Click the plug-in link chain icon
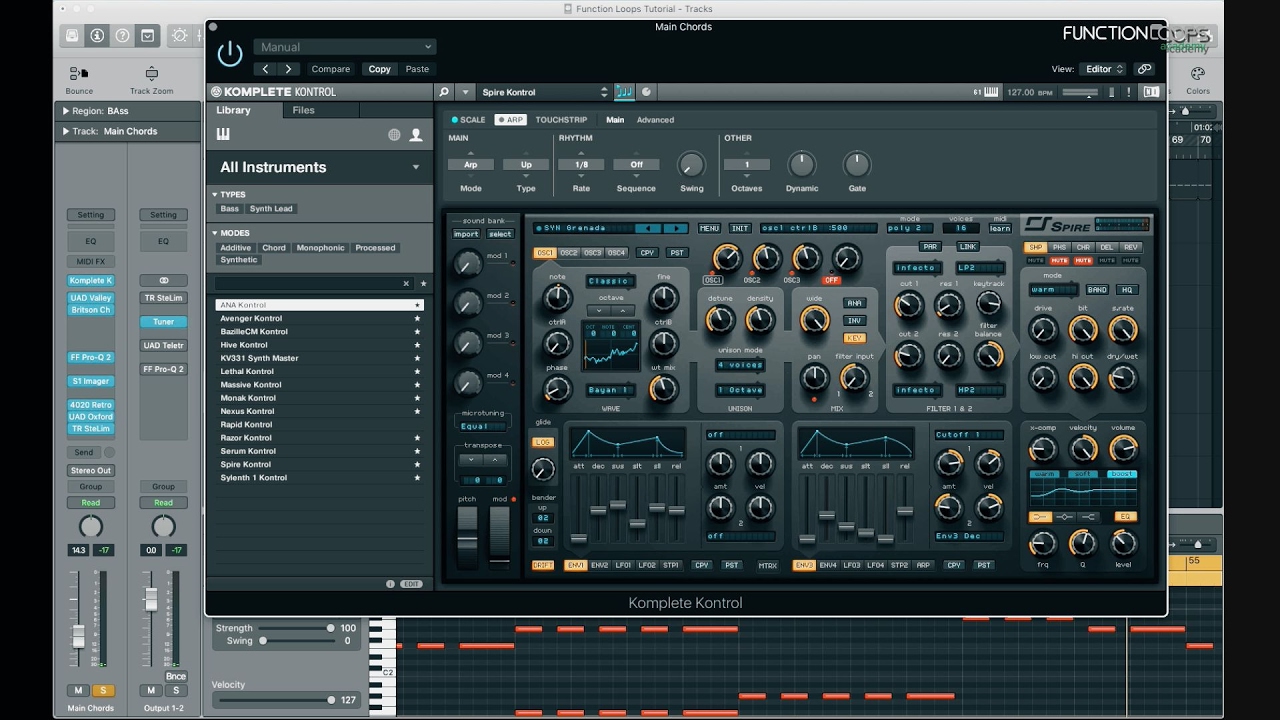This screenshot has height=720, width=1280. tap(1145, 69)
